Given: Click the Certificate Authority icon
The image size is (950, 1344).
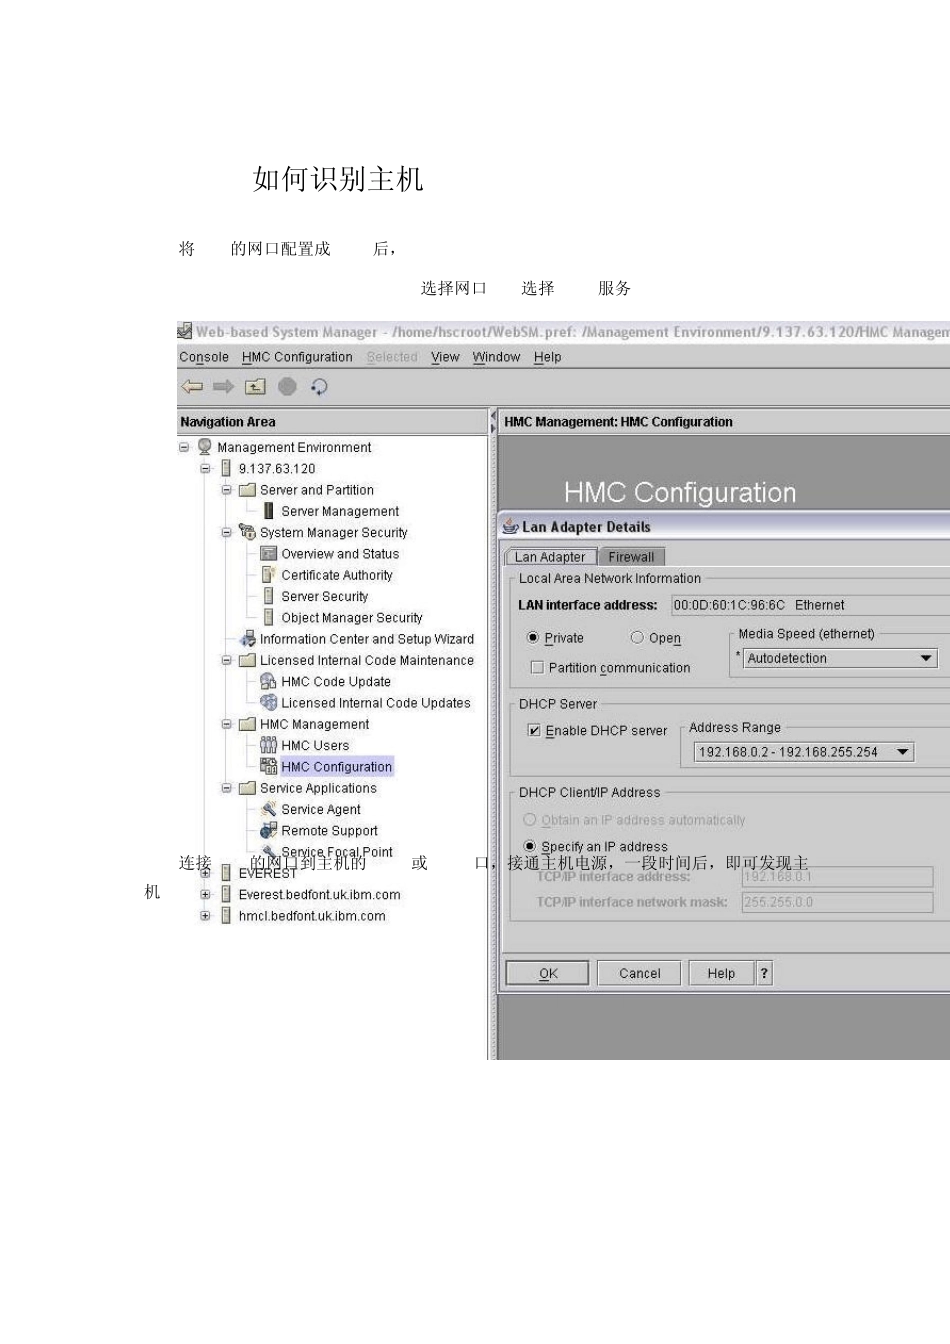Looking at the screenshot, I should (x=268, y=574).
